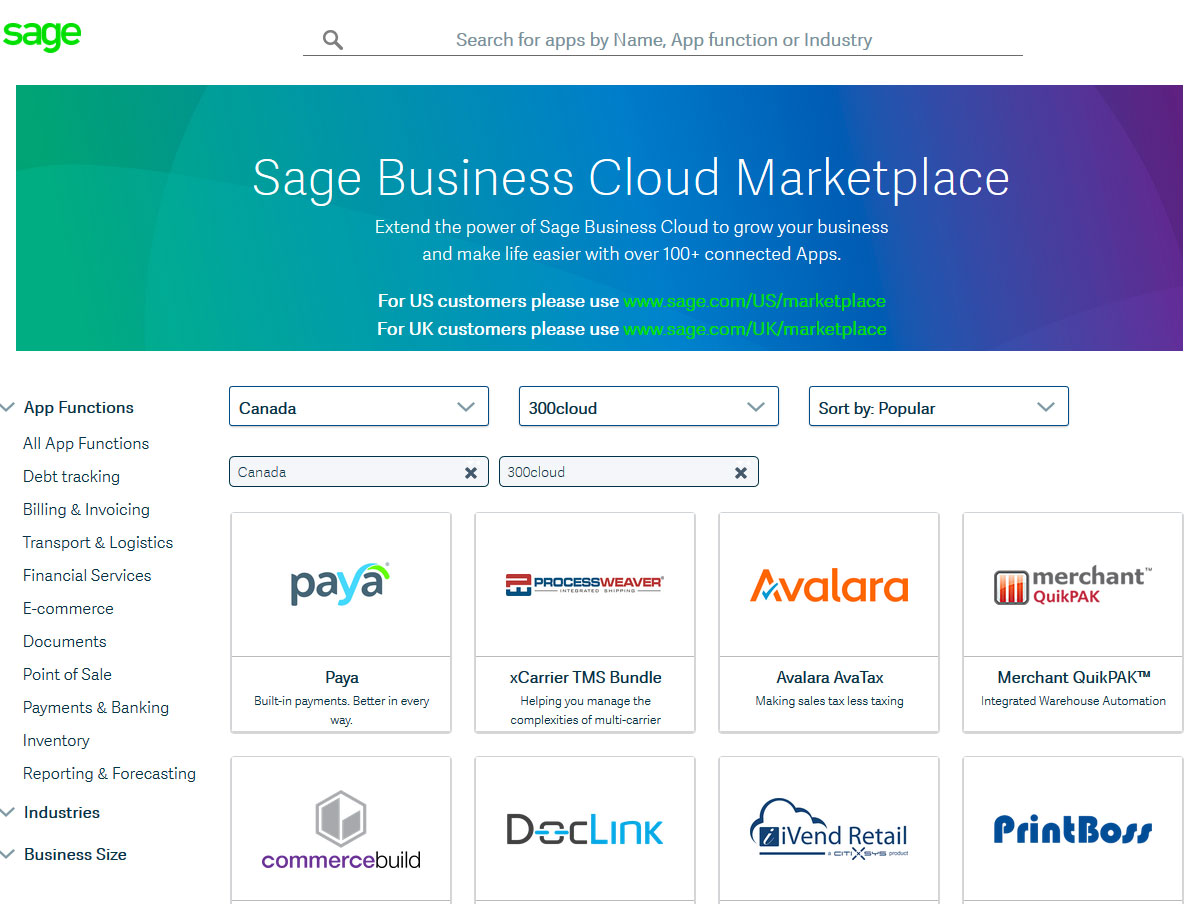Open the Canada country dropdown
The width and height of the screenshot is (1192, 904).
(x=358, y=407)
